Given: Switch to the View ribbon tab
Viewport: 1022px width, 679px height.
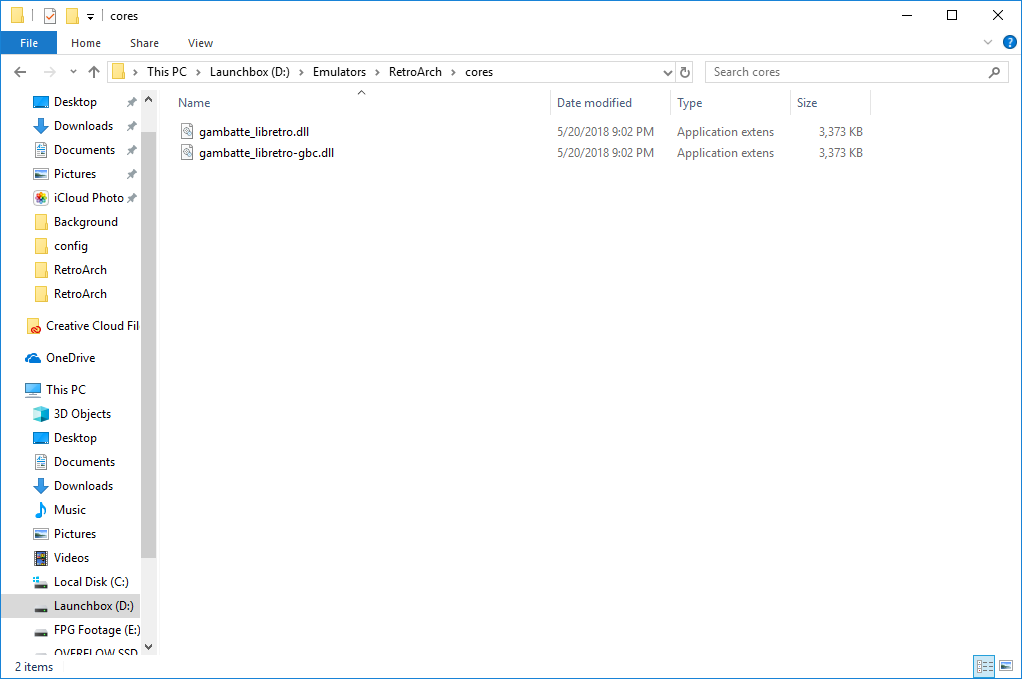Looking at the screenshot, I should [200, 43].
